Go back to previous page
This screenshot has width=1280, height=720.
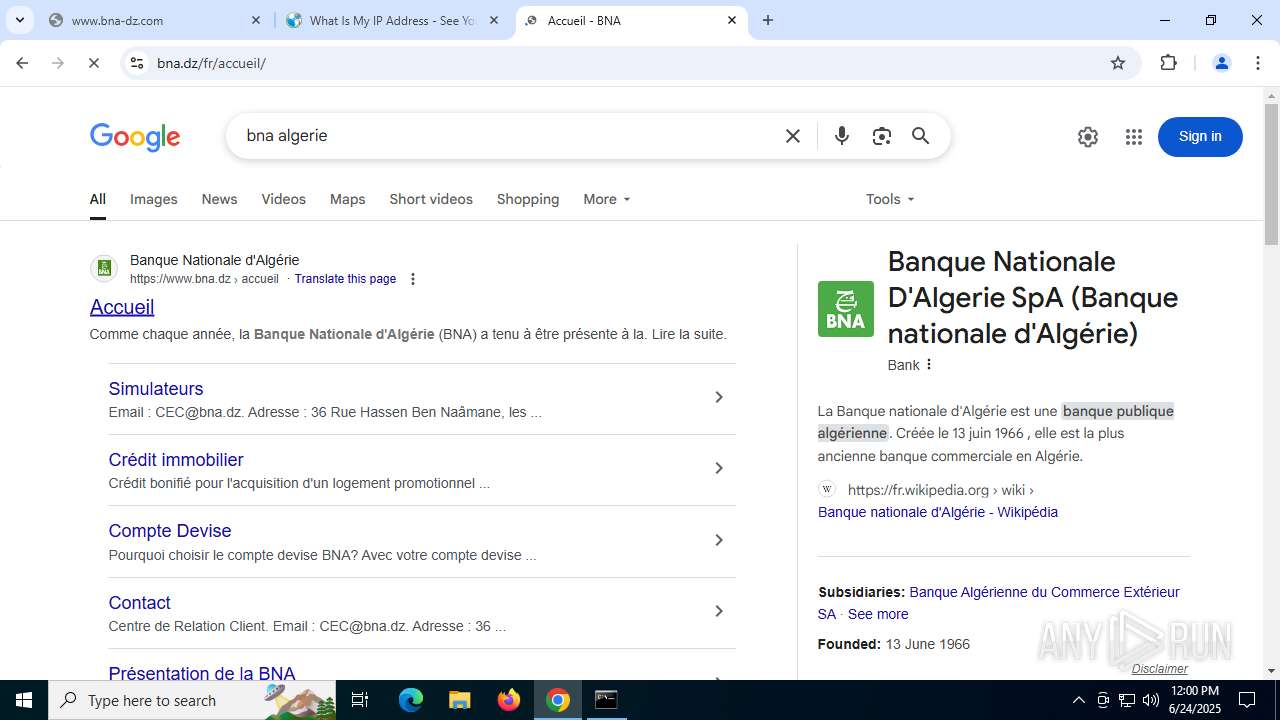(22, 63)
